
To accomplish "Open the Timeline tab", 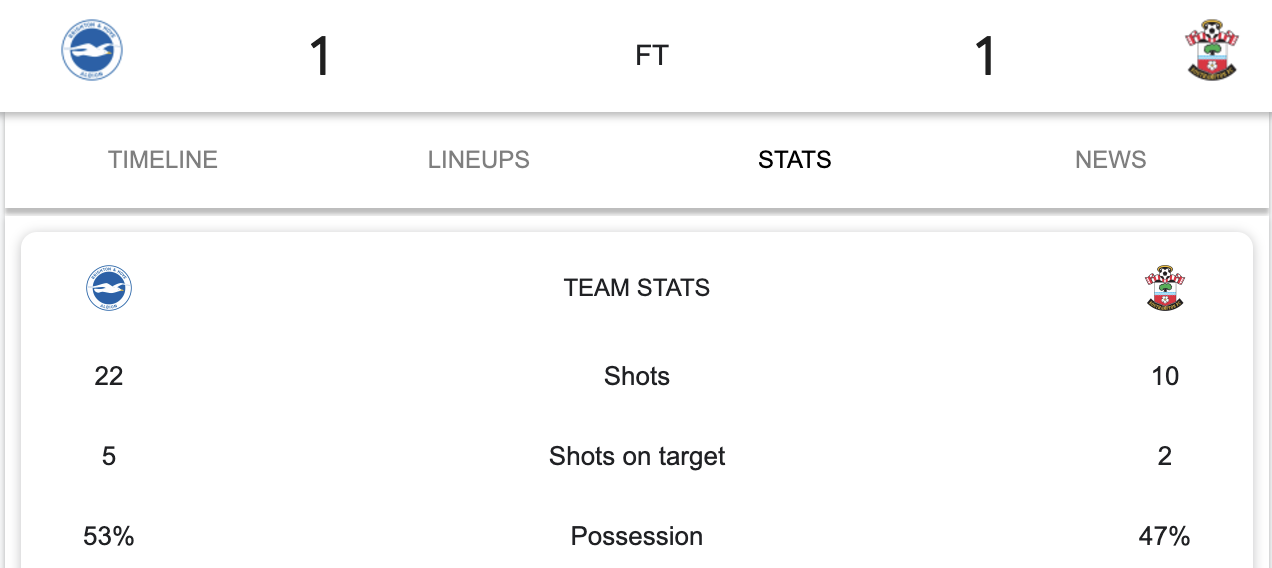I will point(163,160).
